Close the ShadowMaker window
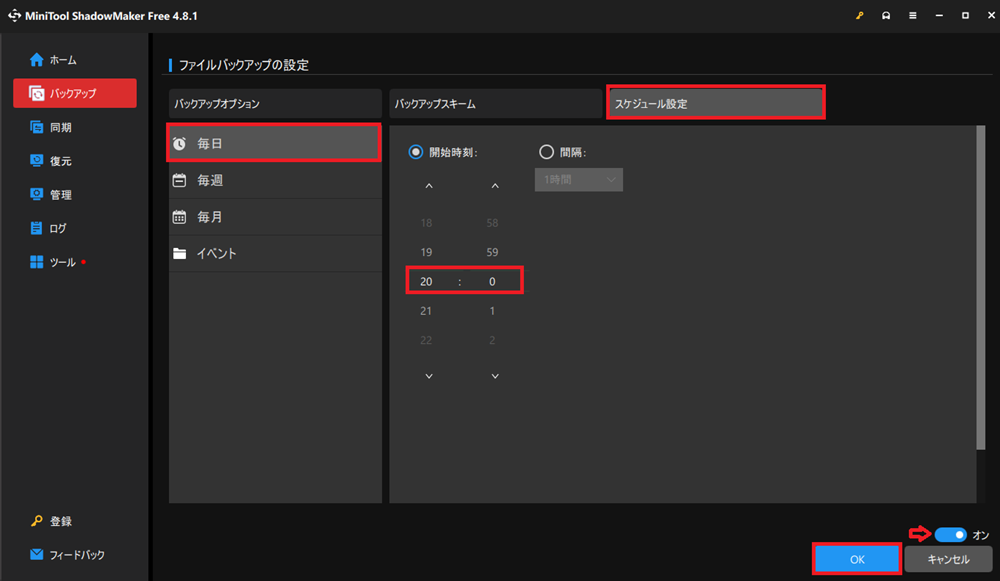 click(991, 15)
